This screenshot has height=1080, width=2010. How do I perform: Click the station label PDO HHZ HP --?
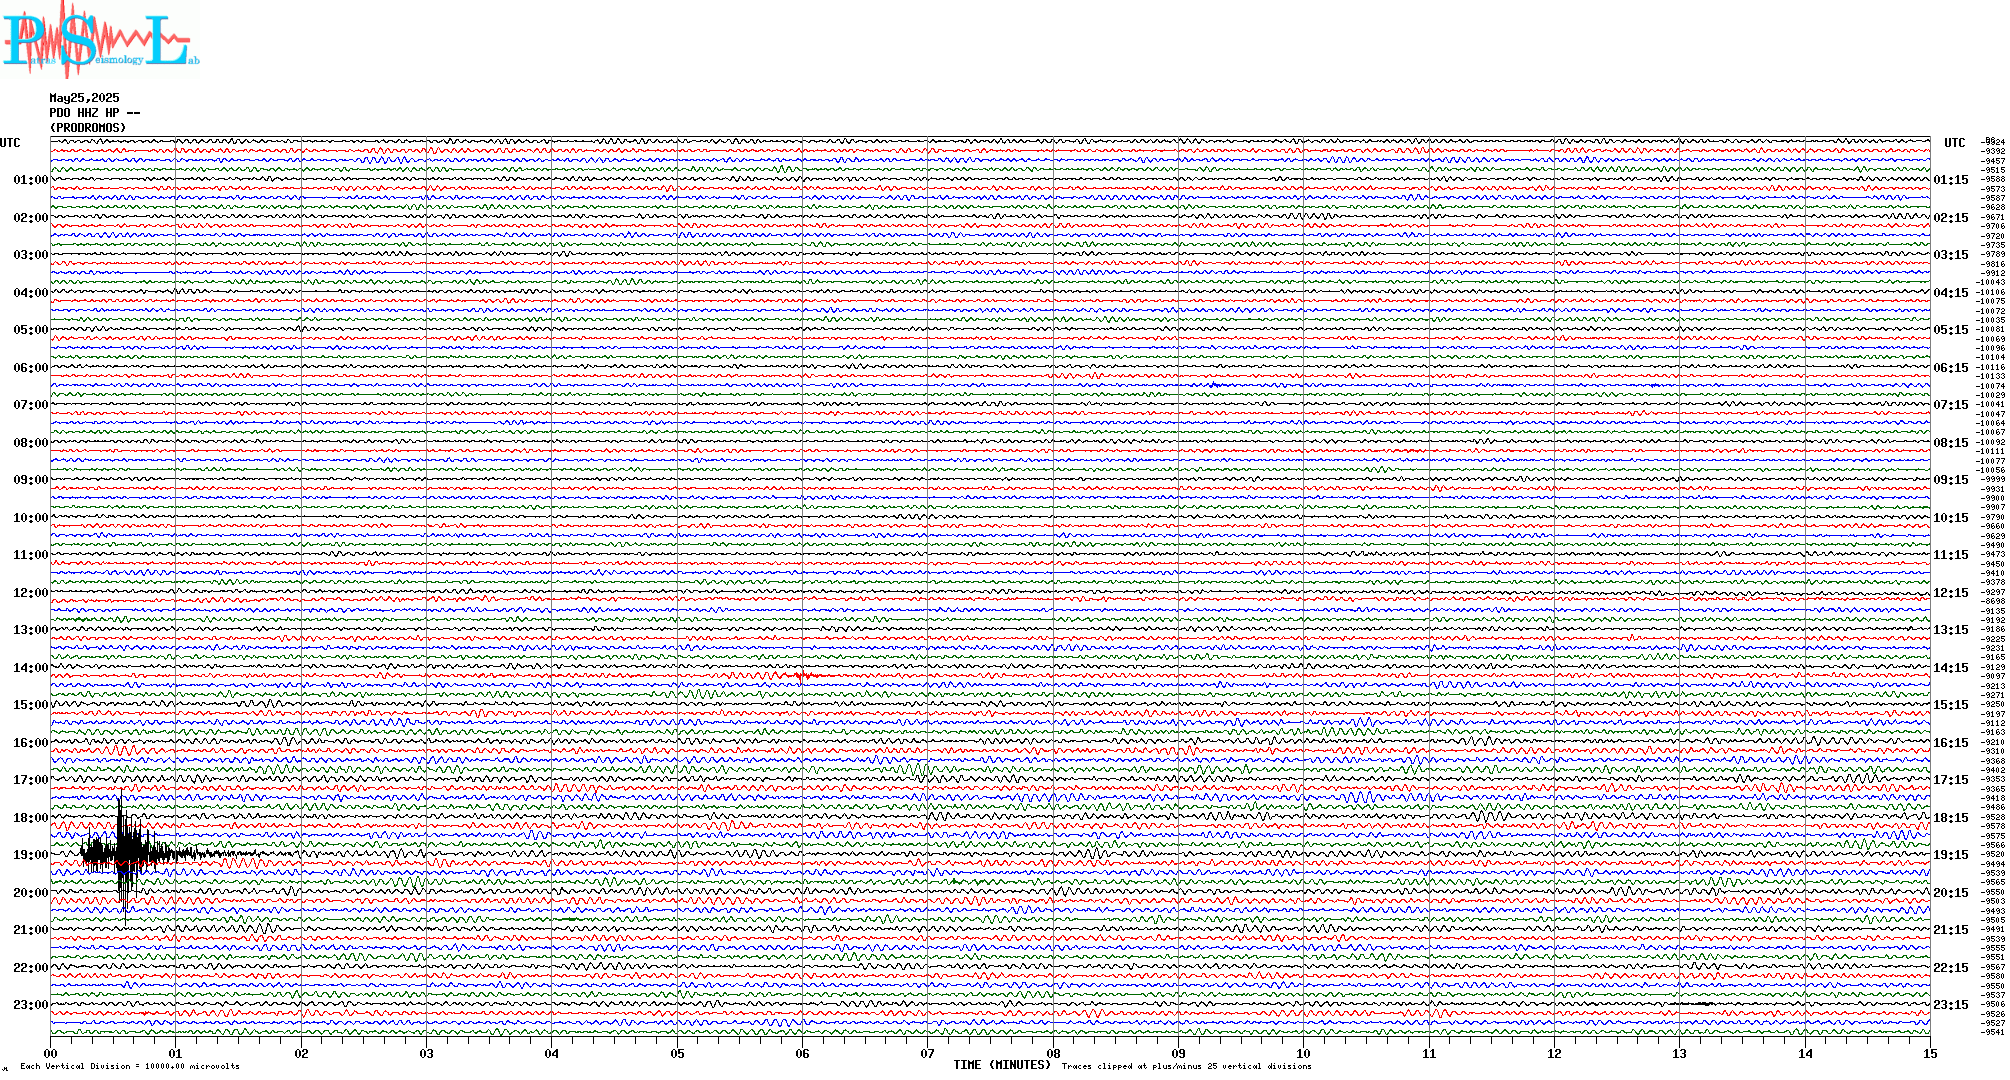pyautogui.click(x=94, y=113)
